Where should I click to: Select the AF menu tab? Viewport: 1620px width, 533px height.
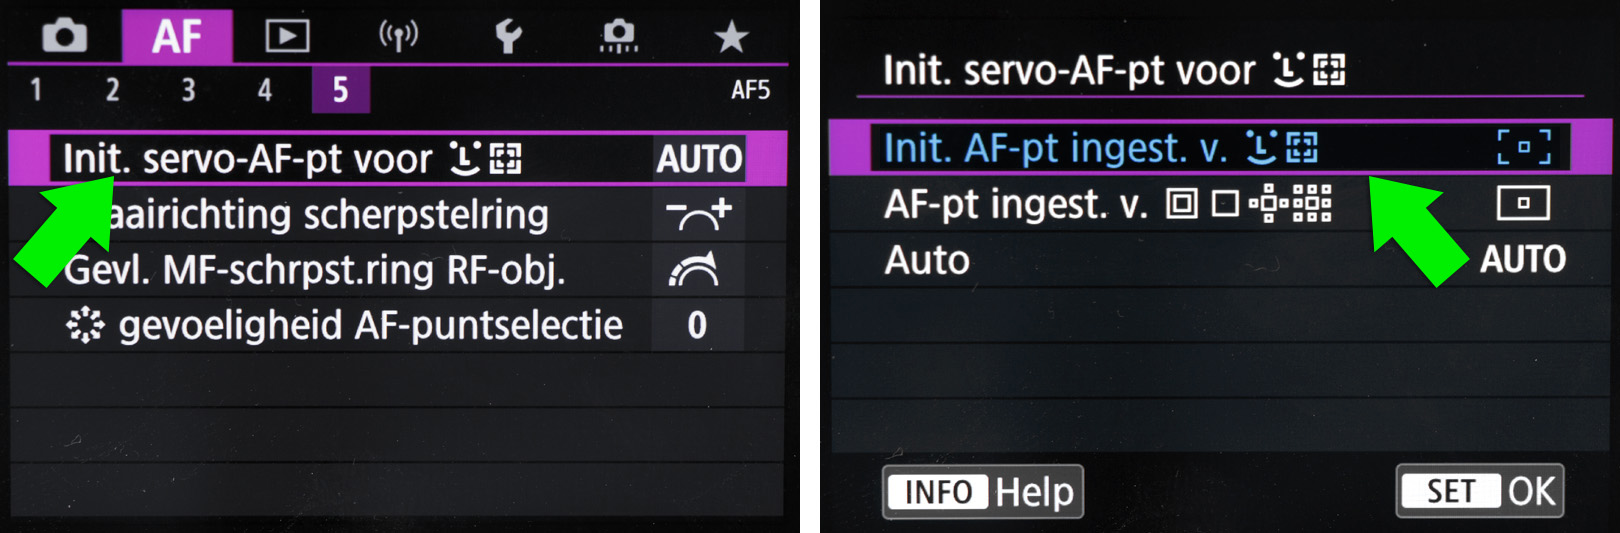(x=177, y=37)
